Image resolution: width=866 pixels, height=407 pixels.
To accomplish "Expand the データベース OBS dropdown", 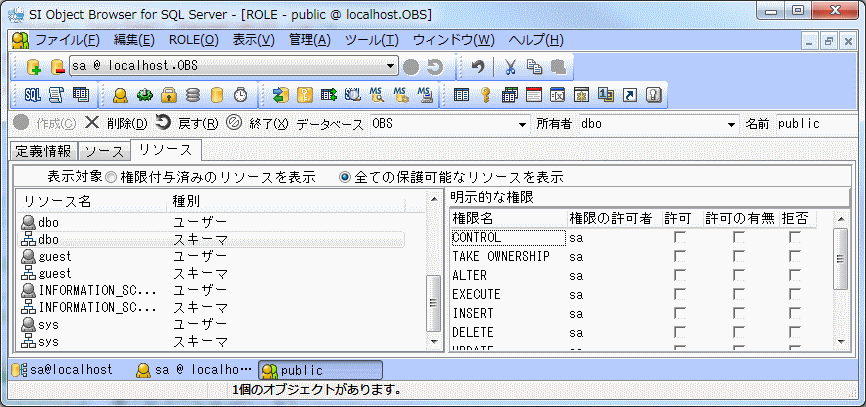I will [521, 124].
